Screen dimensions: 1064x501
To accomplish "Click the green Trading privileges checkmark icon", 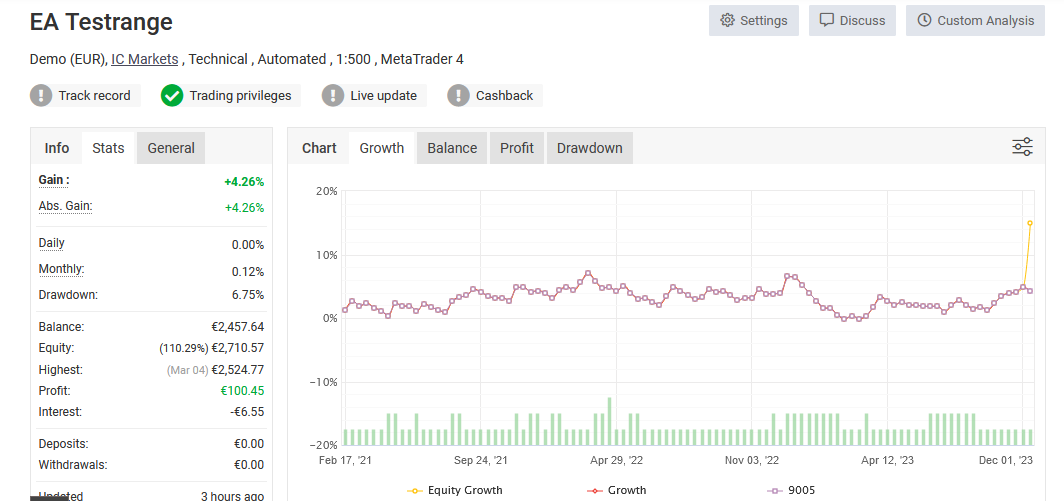I will (x=172, y=96).
